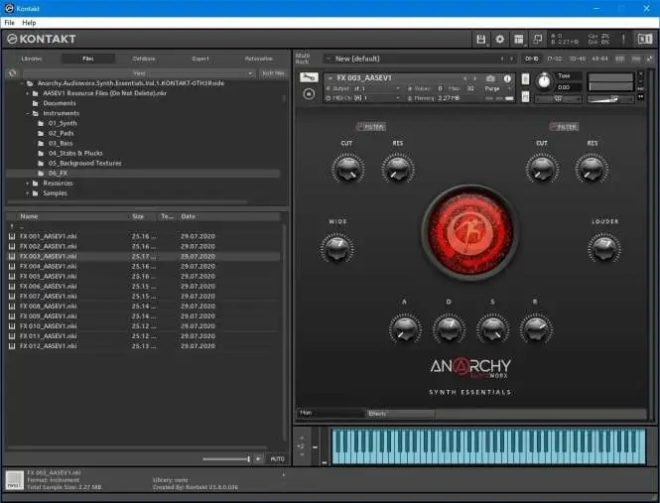
Task: Click the preview volume slider beside AUTO
Action: coord(226,459)
